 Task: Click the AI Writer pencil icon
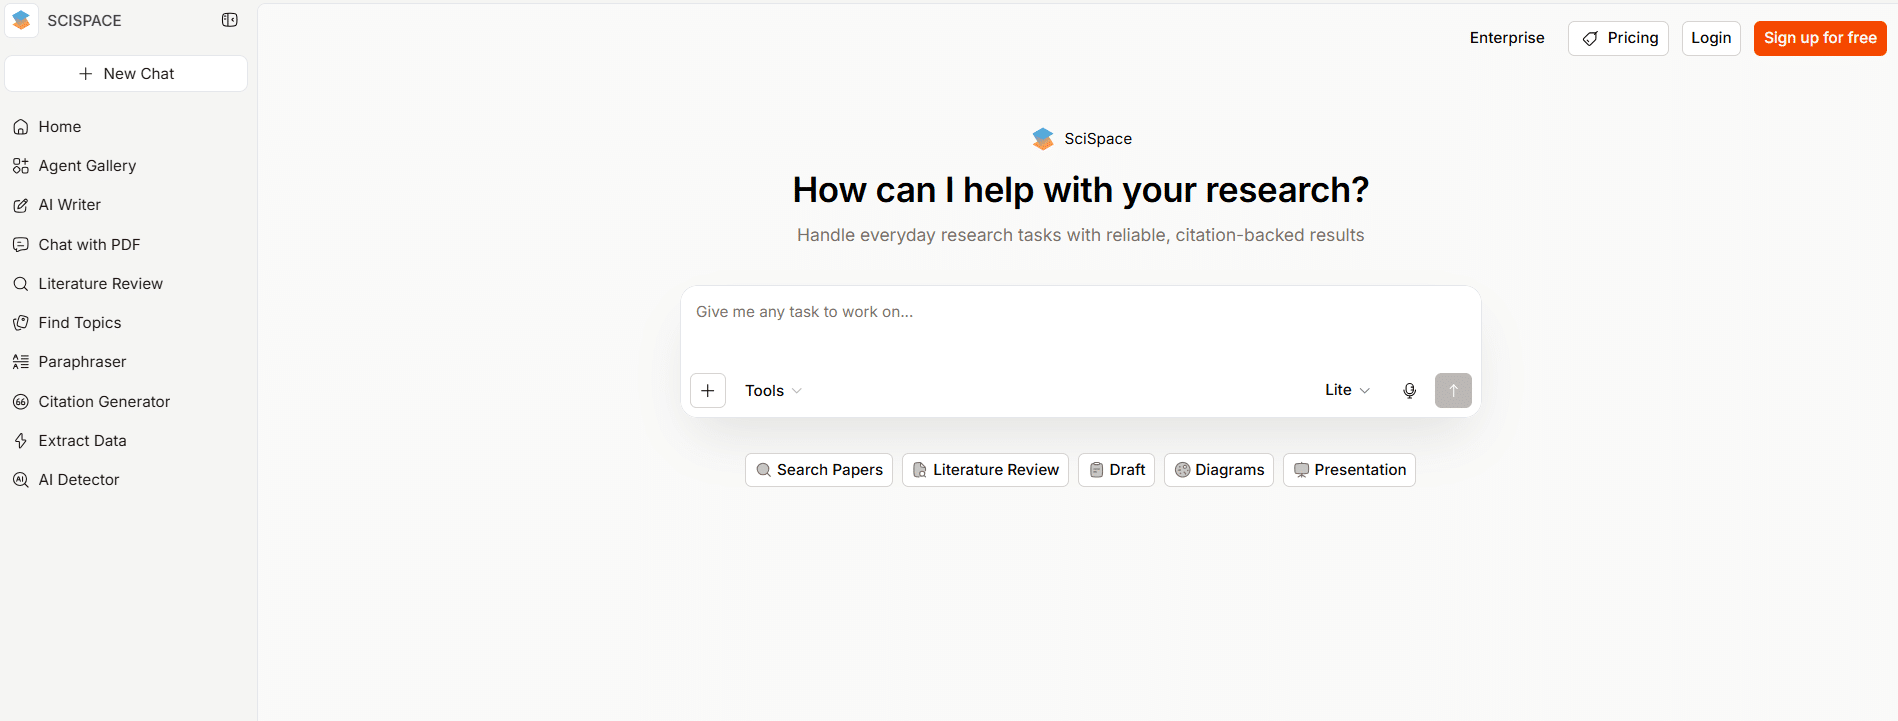[x=20, y=205]
